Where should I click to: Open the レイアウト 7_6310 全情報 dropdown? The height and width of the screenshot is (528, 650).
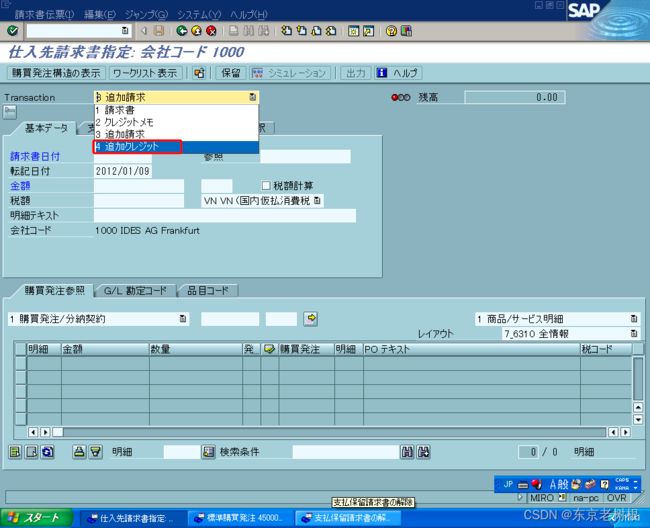click(x=634, y=334)
